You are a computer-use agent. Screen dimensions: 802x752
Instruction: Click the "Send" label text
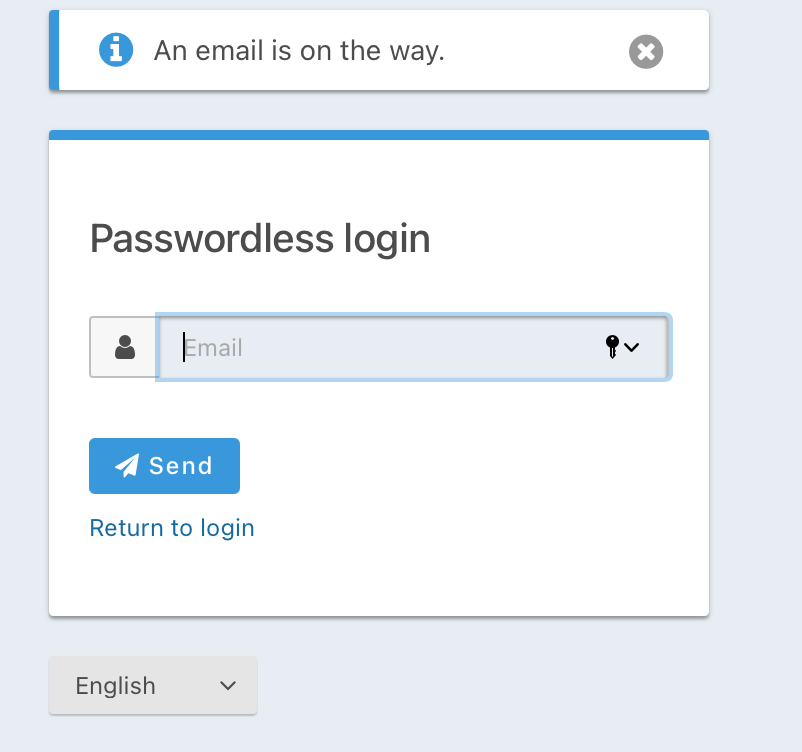pyautogui.click(x=181, y=466)
